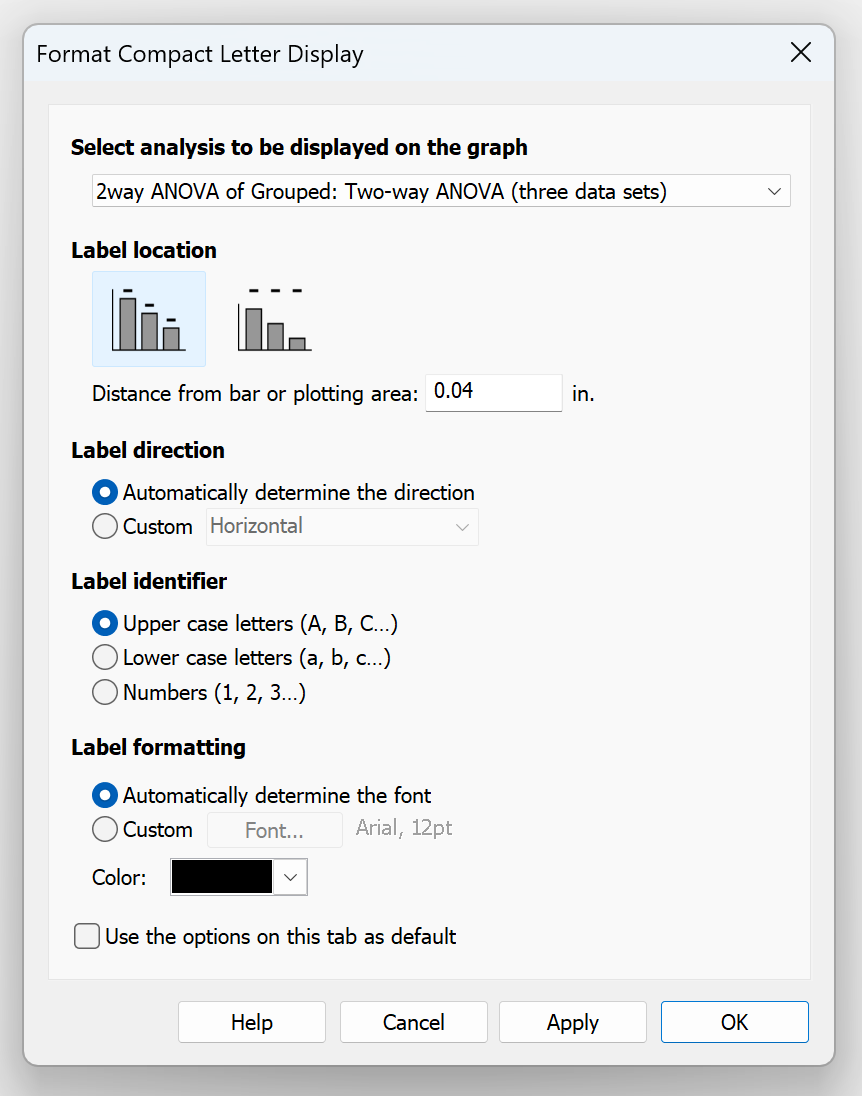Viewport: 862px width, 1096px height.
Task: Apply the compact letter display settings
Action: 572,1022
